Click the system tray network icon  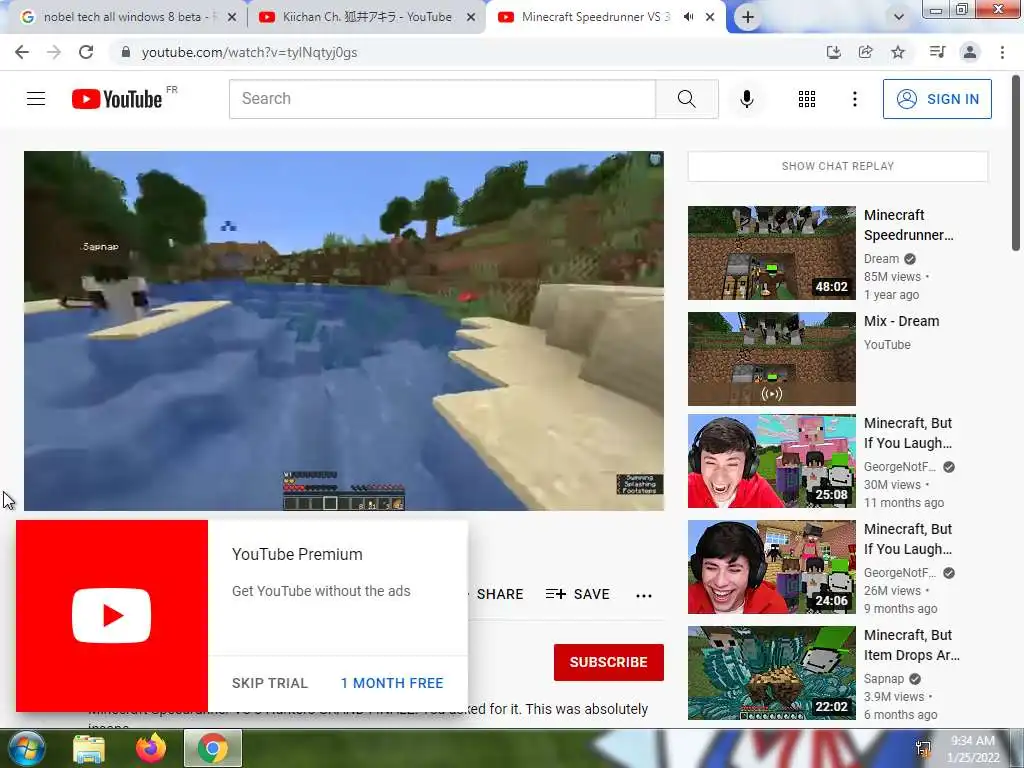(923, 748)
